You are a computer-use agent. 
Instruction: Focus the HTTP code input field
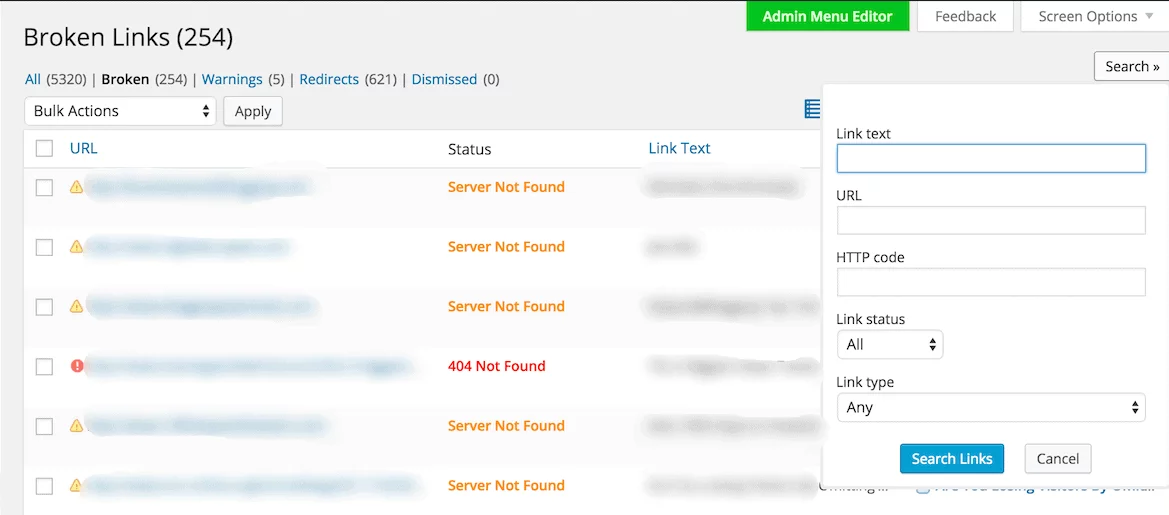tap(991, 282)
